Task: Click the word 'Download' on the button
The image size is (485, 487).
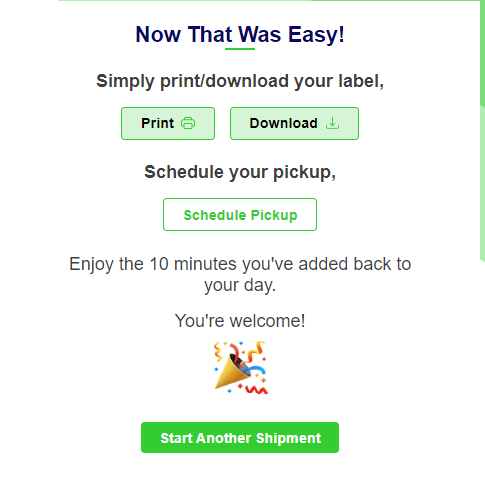Action: coord(284,123)
